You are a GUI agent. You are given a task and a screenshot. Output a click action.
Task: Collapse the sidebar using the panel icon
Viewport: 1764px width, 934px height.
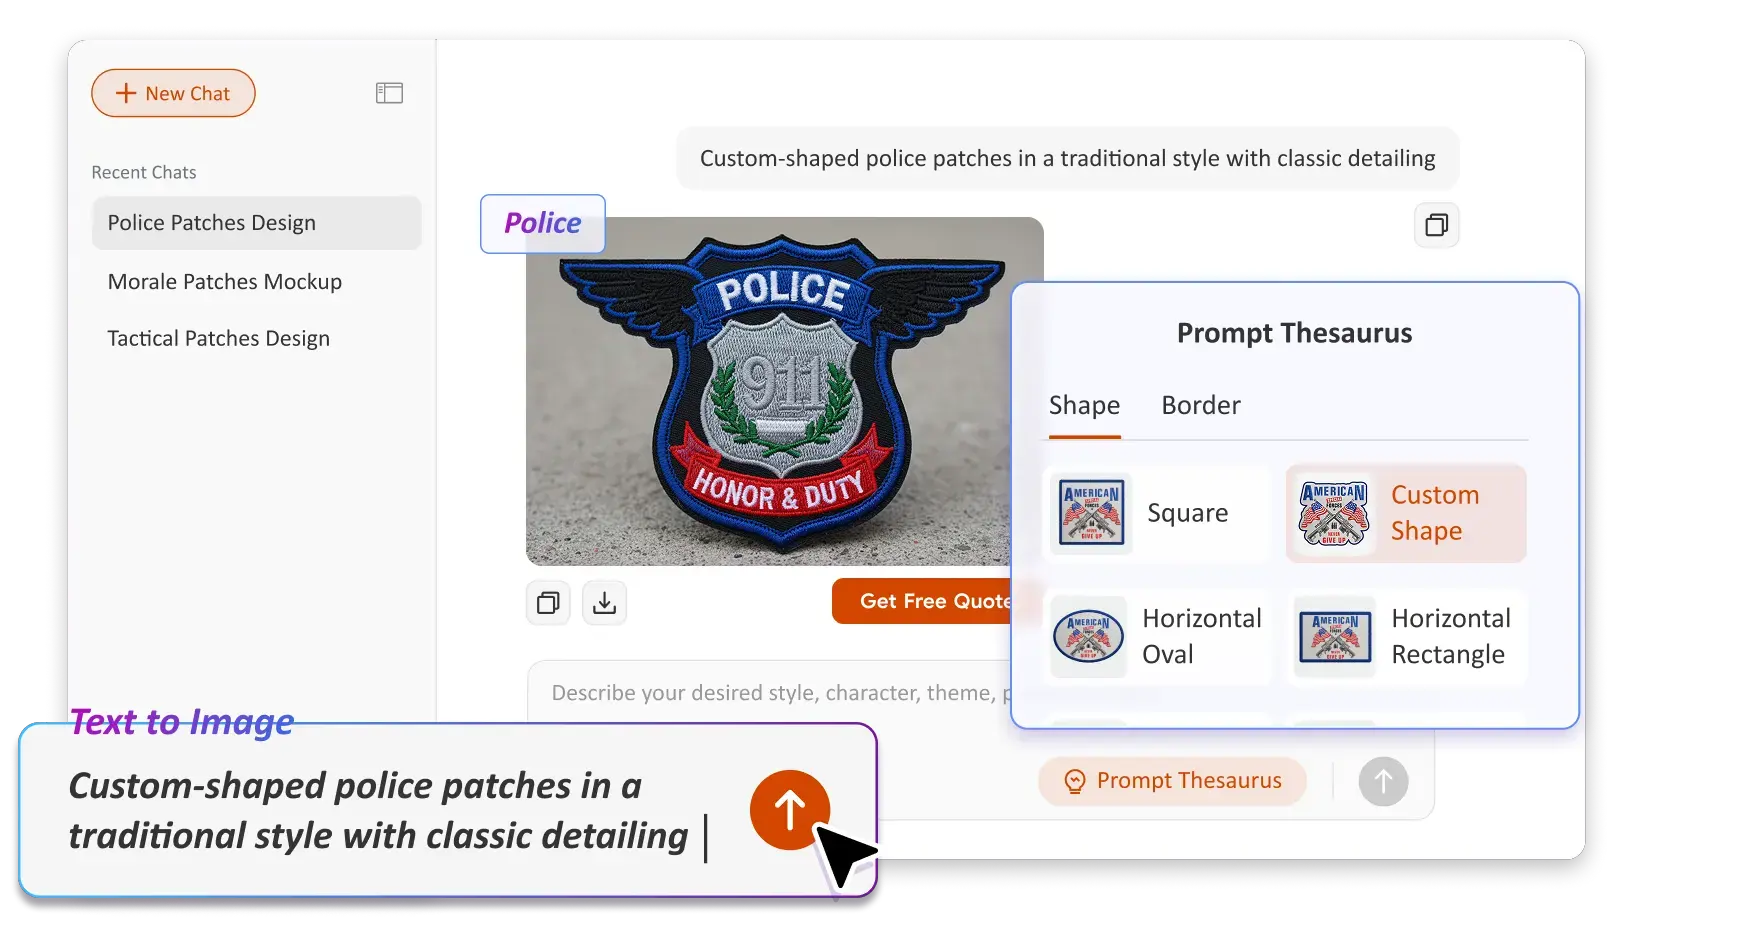390,92
